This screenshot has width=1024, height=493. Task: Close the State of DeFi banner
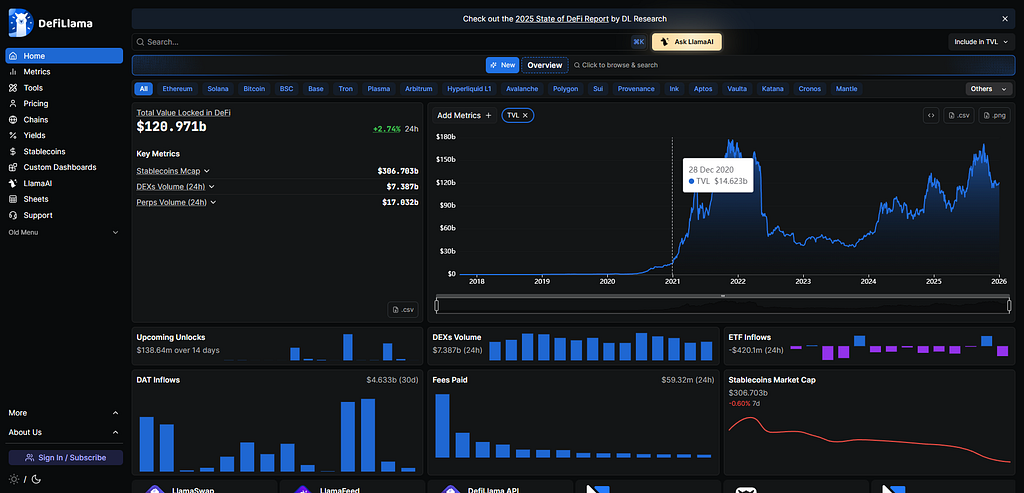click(1005, 19)
